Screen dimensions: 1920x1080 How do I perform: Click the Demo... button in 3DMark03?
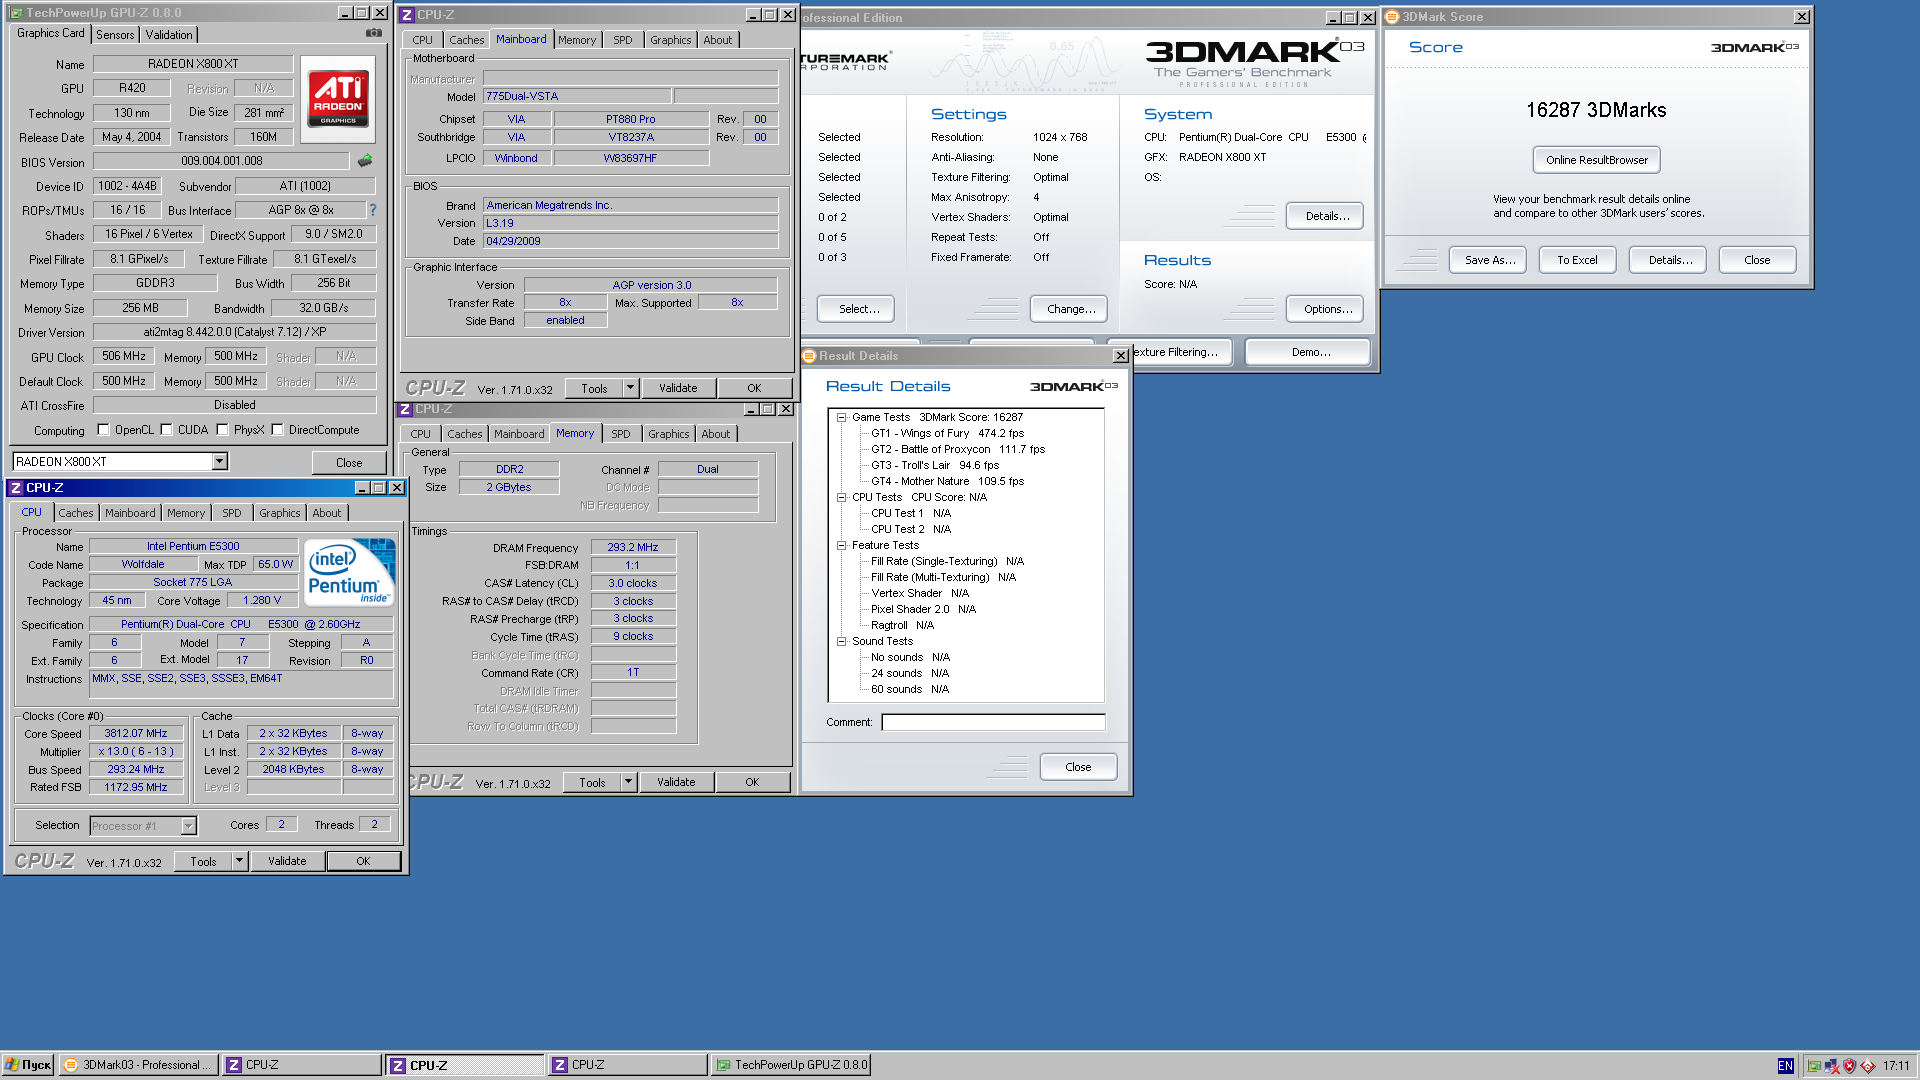[x=1310, y=352]
